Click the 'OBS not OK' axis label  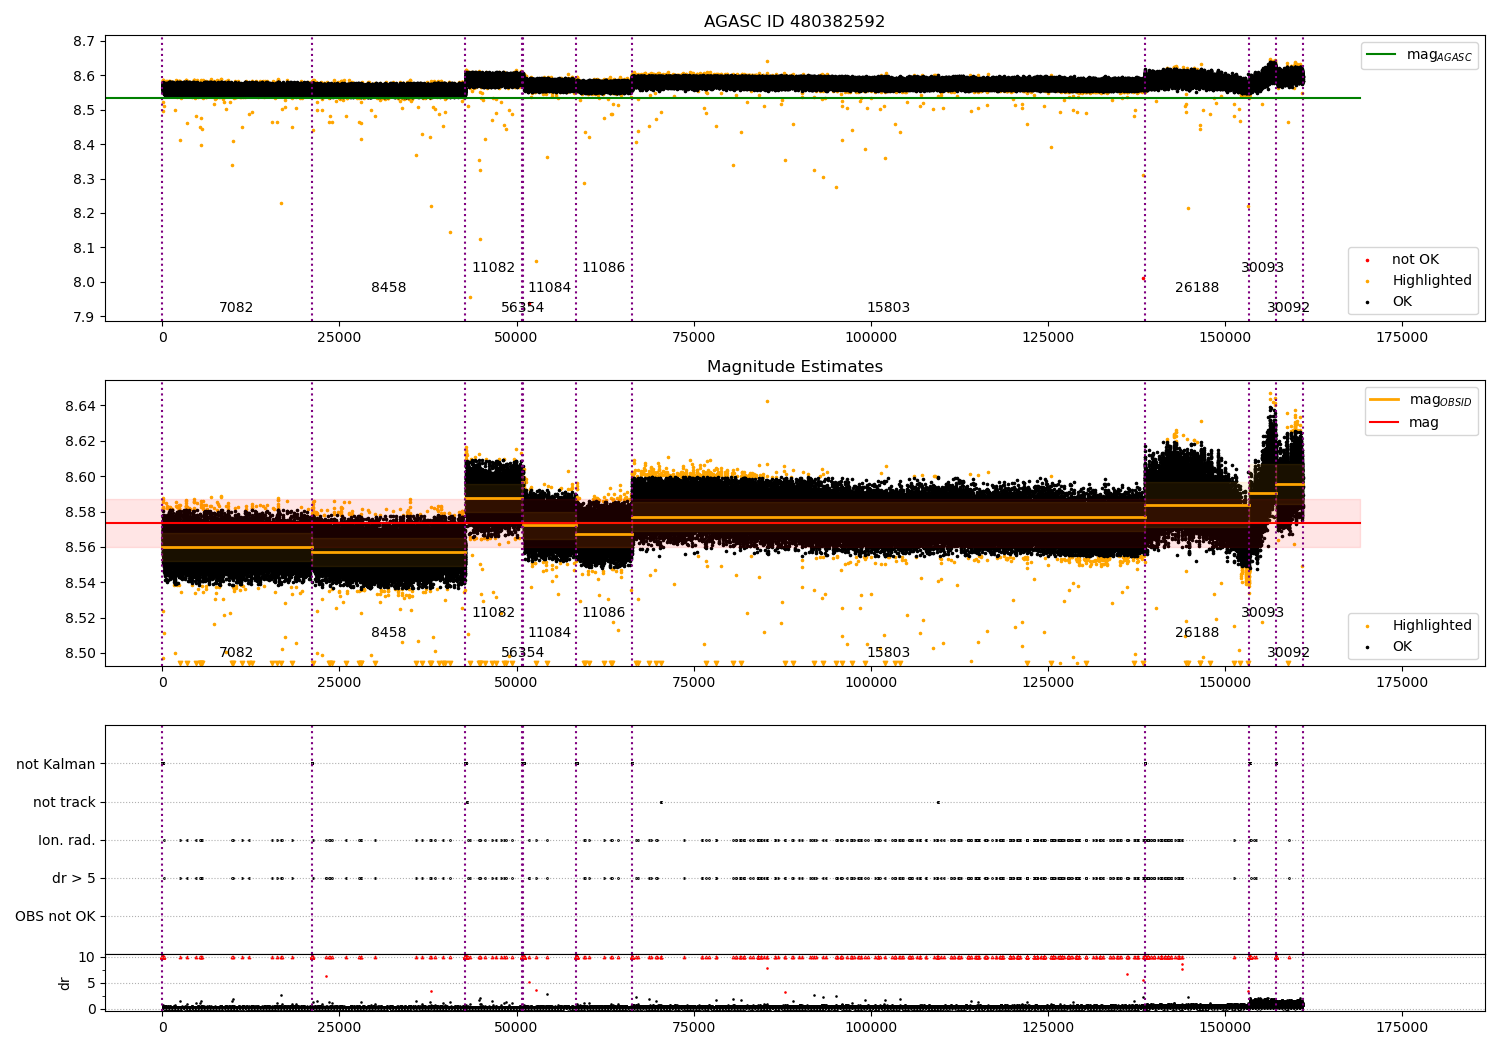(x=55, y=916)
